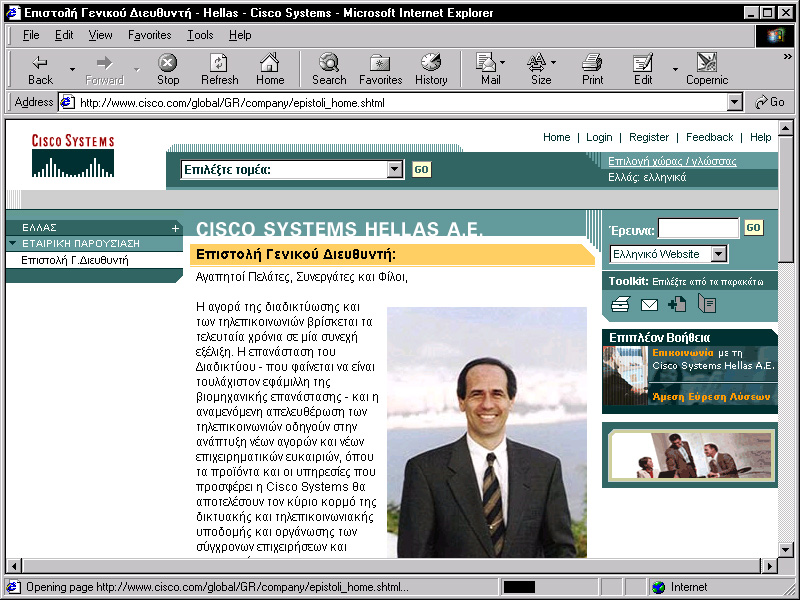Click the General Manager photo

487,432
